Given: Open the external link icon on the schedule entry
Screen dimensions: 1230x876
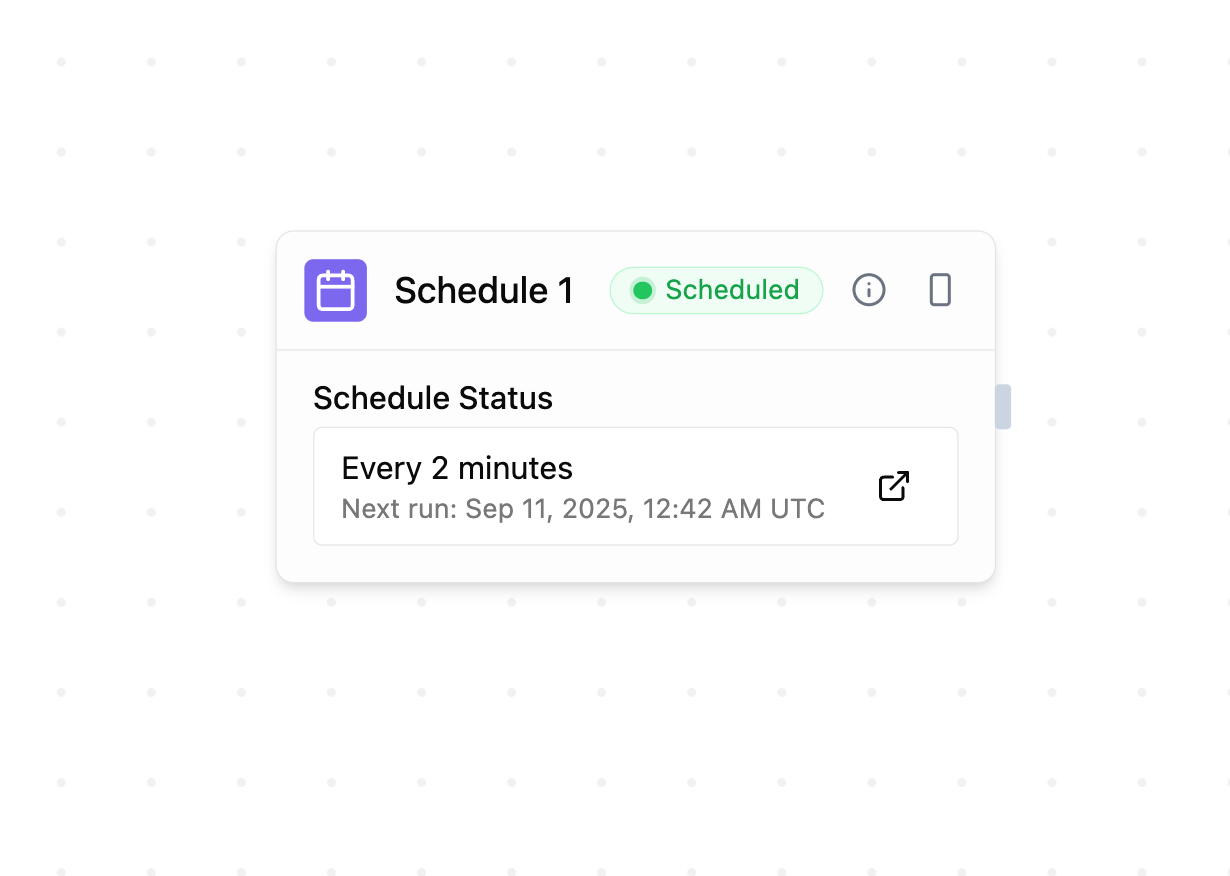Looking at the screenshot, I should [x=893, y=486].
